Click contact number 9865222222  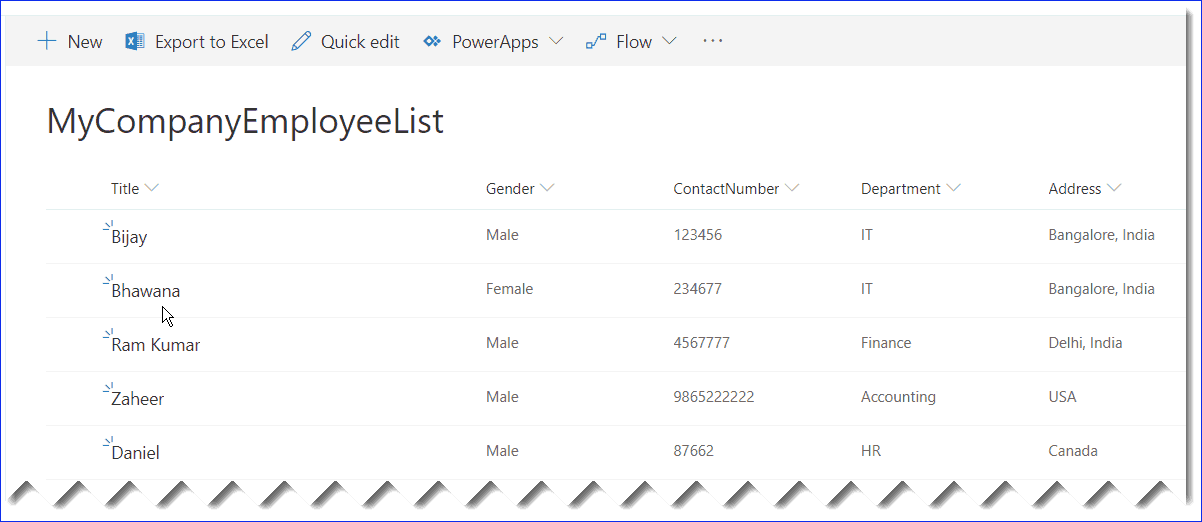point(713,397)
